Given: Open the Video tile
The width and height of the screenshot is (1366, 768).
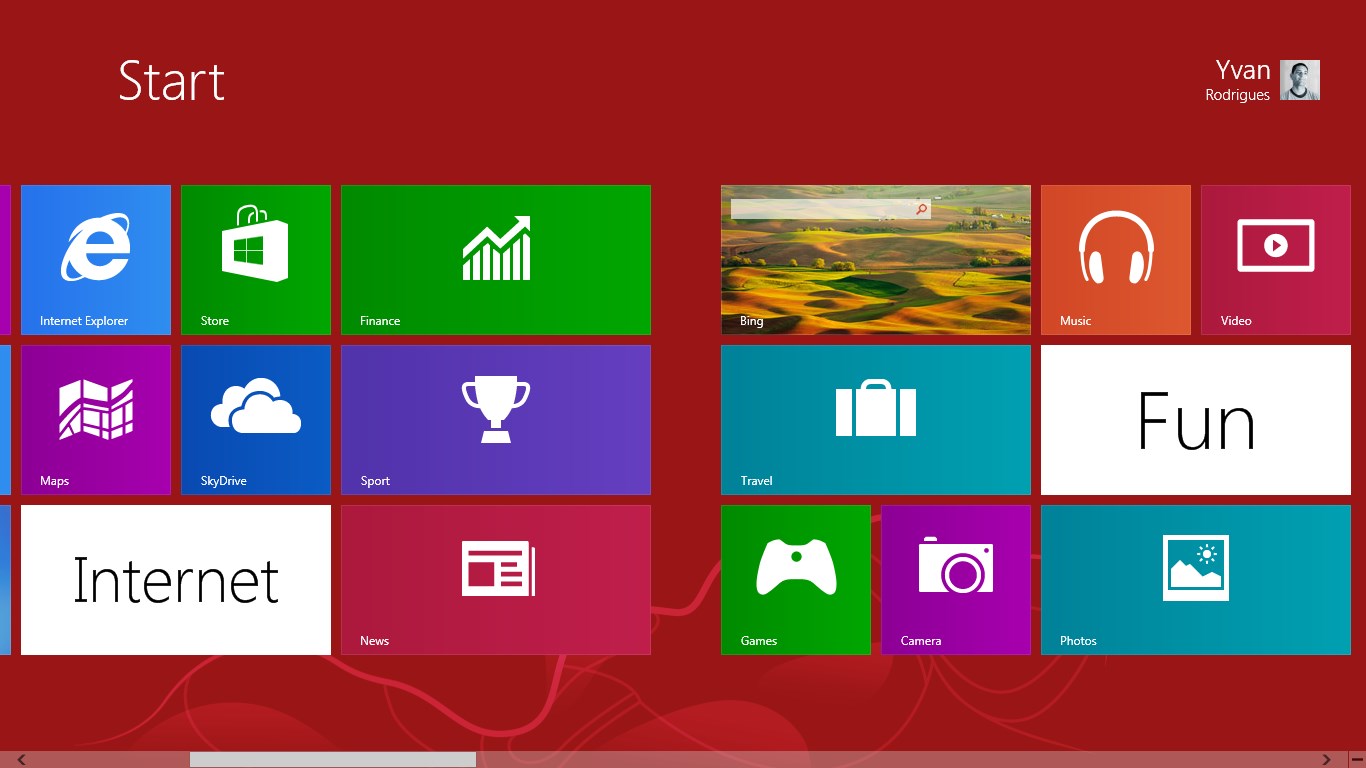Looking at the screenshot, I should tap(1276, 259).
